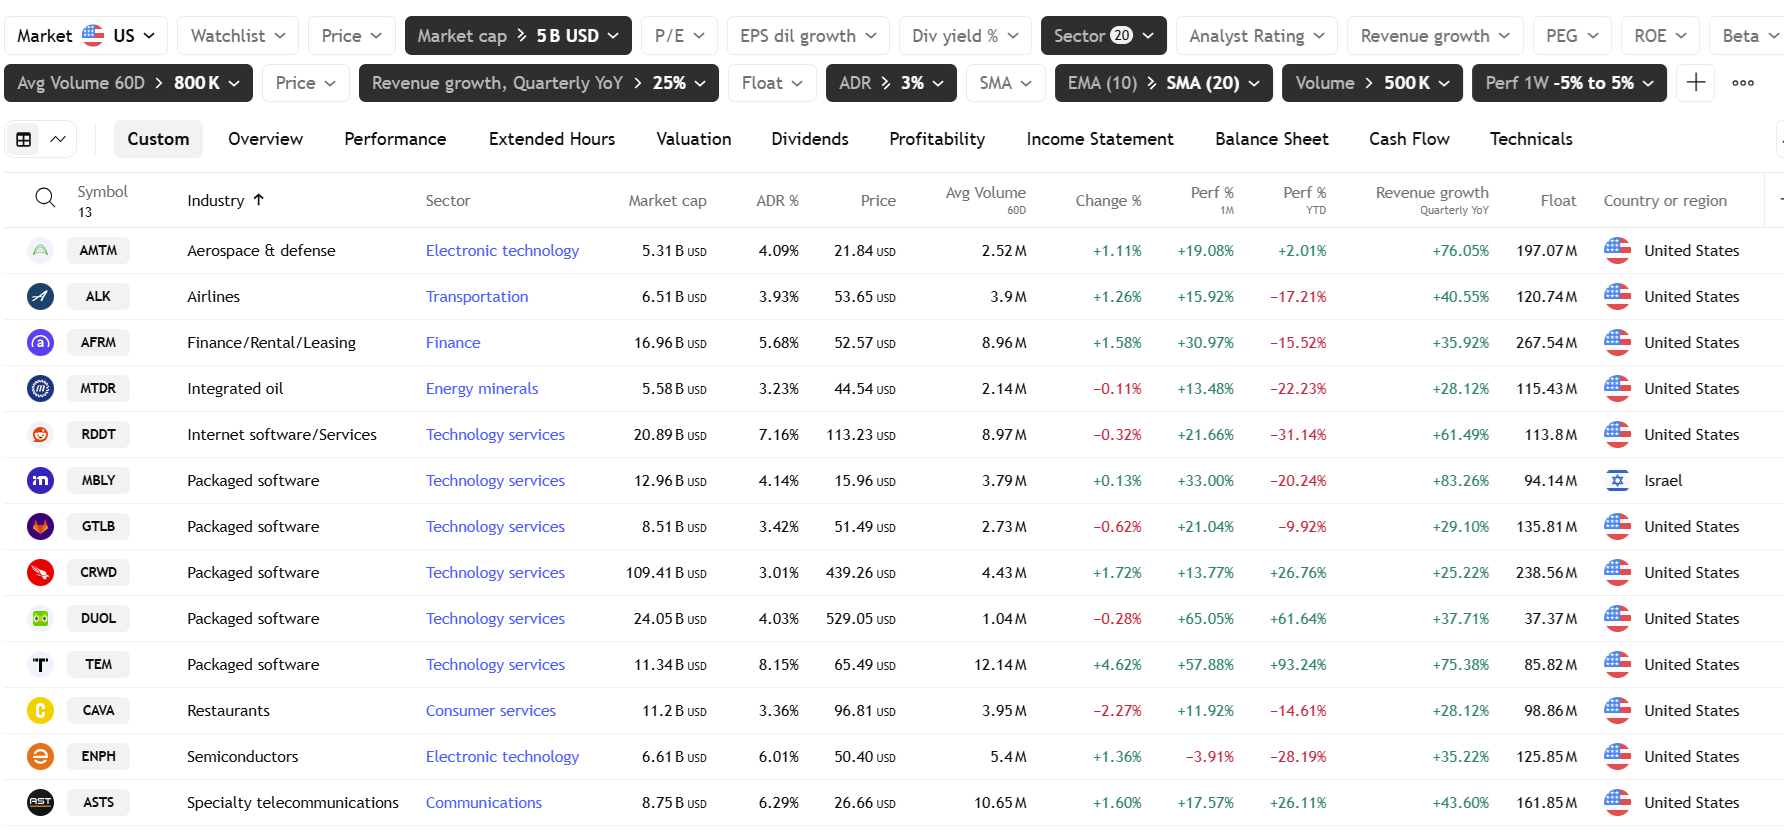Click the AFRM company logo
Viewport: 1784px width, 833px height.
pos(40,343)
